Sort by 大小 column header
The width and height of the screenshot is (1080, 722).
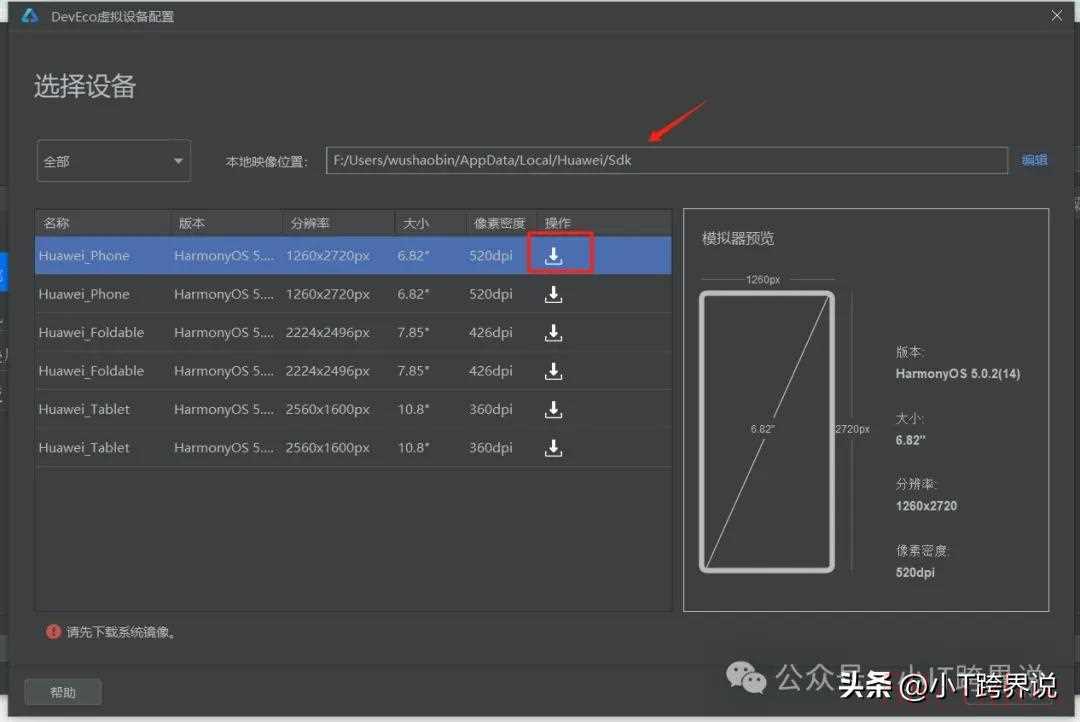[415, 223]
